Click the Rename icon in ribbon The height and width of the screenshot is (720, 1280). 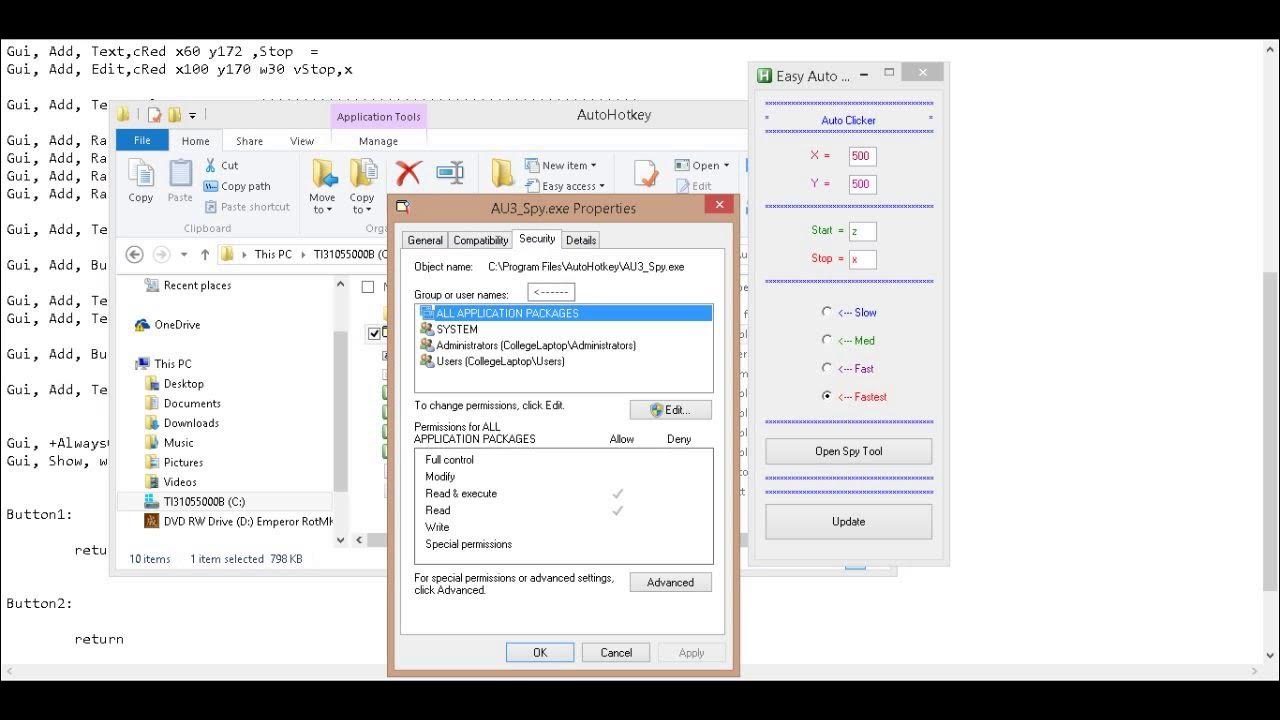(450, 172)
